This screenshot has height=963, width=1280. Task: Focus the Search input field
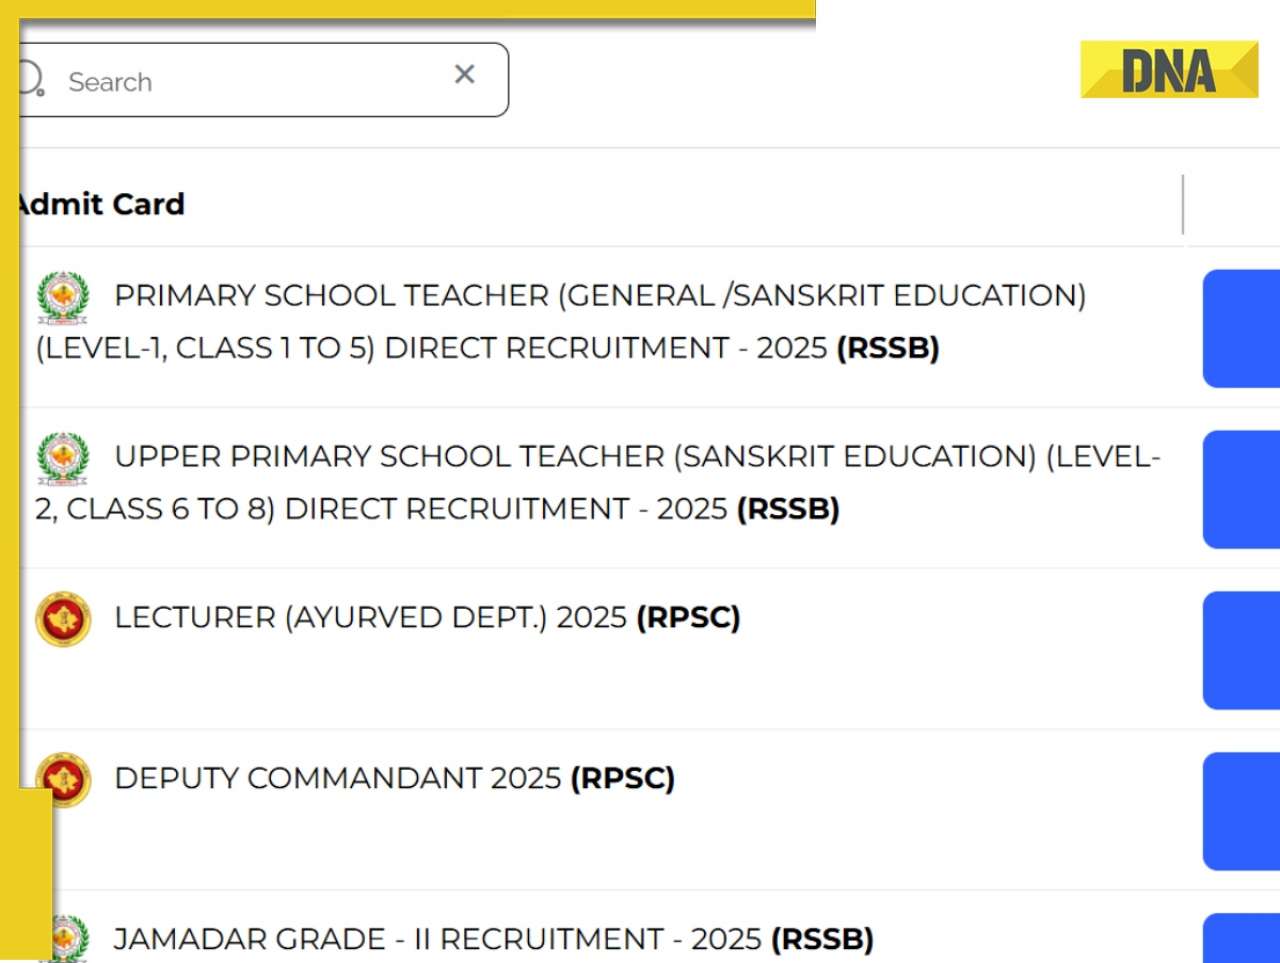pos(250,81)
